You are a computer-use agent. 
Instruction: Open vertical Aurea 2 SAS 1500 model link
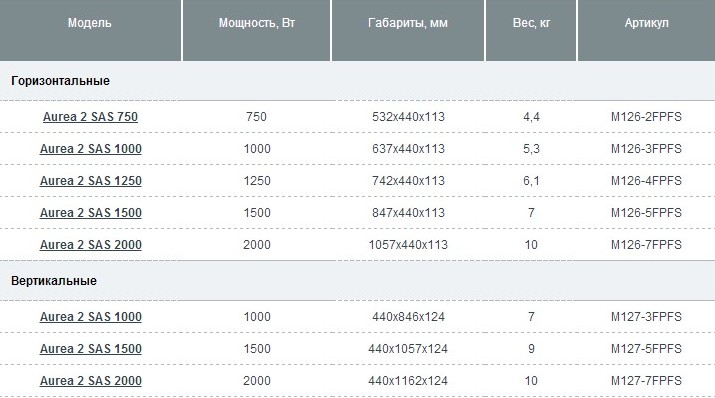91,348
